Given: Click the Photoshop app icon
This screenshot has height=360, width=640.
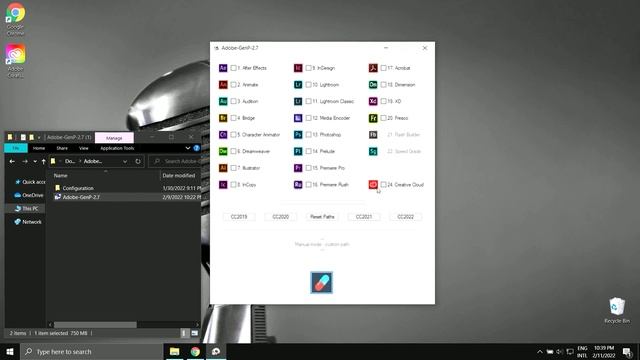Looking at the screenshot, I should pyautogui.click(x=298, y=134).
